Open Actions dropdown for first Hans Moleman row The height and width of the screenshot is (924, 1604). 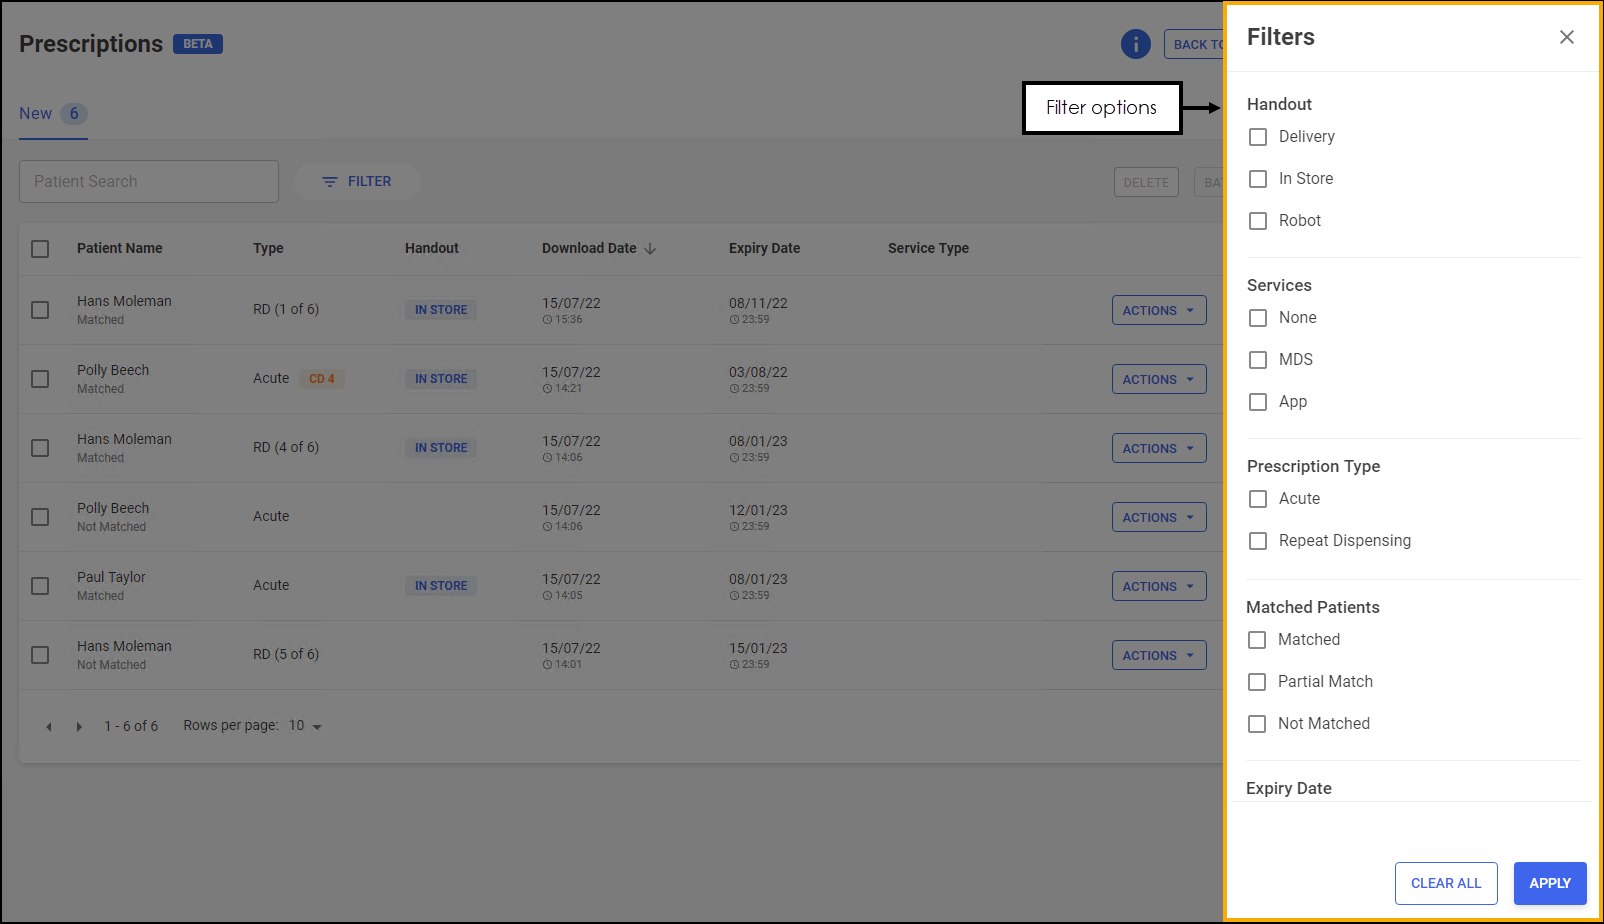click(1158, 310)
